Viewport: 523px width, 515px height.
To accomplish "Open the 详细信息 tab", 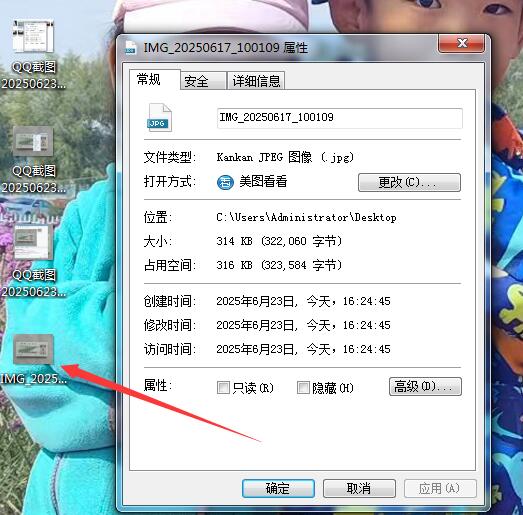I will click(x=256, y=81).
